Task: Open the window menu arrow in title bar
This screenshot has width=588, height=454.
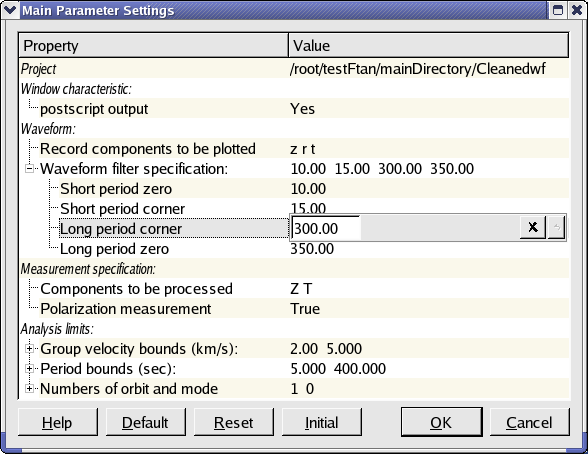Action: tap(10, 9)
